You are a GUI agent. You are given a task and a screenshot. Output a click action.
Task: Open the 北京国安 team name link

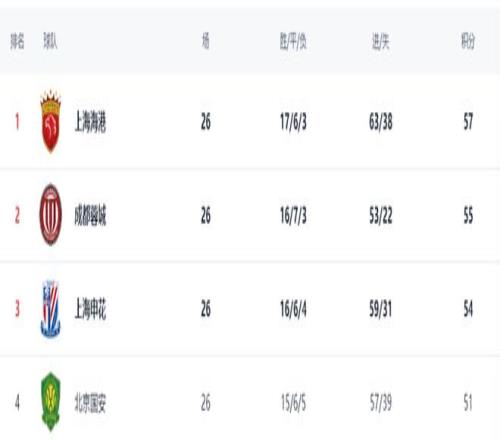(x=90, y=403)
